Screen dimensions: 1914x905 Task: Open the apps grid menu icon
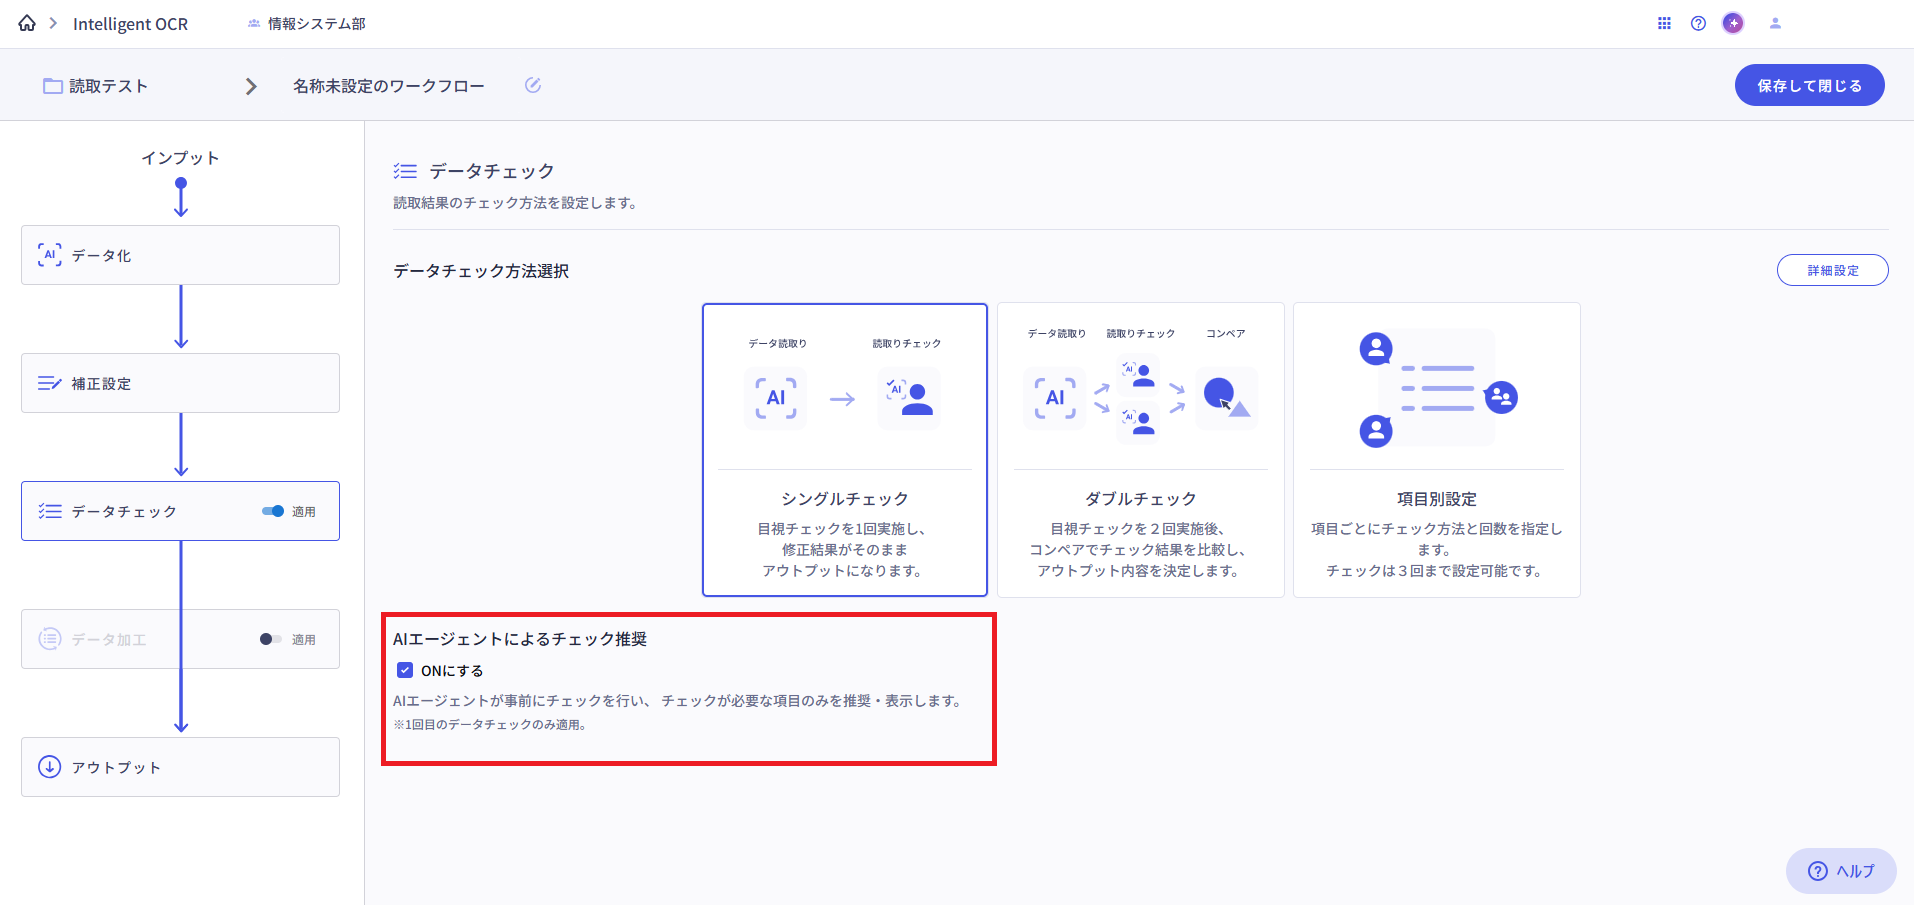(x=1664, y=23)
